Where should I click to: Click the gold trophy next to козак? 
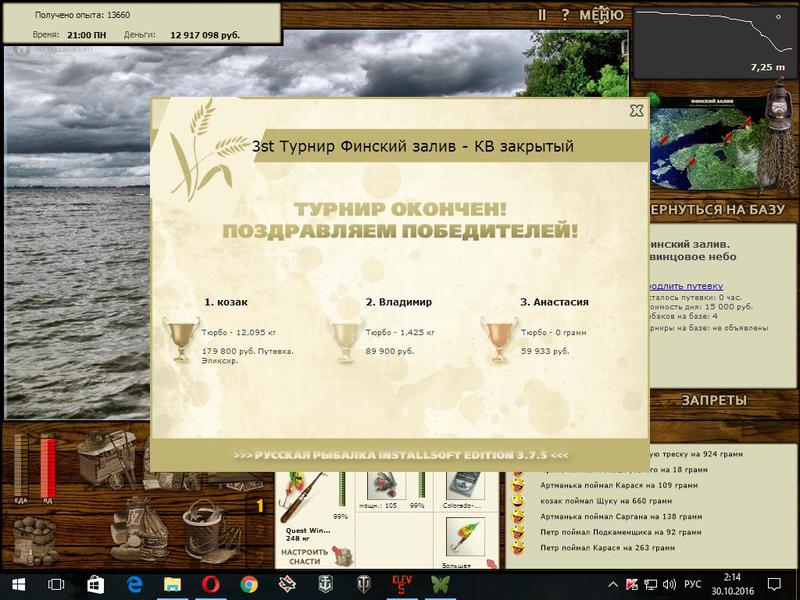pos(181,339)
